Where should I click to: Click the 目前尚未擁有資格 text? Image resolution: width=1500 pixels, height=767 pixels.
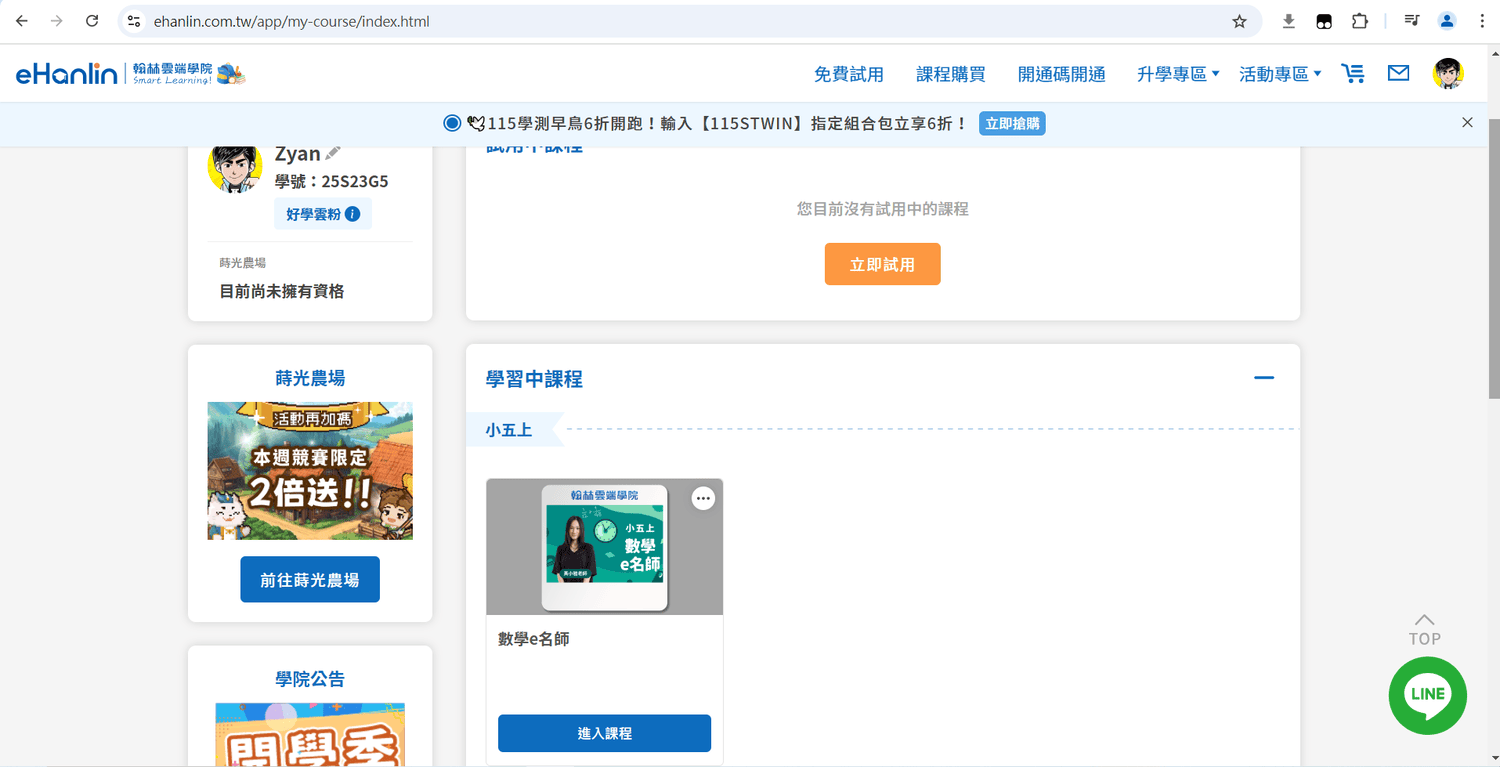pos(281,291)
